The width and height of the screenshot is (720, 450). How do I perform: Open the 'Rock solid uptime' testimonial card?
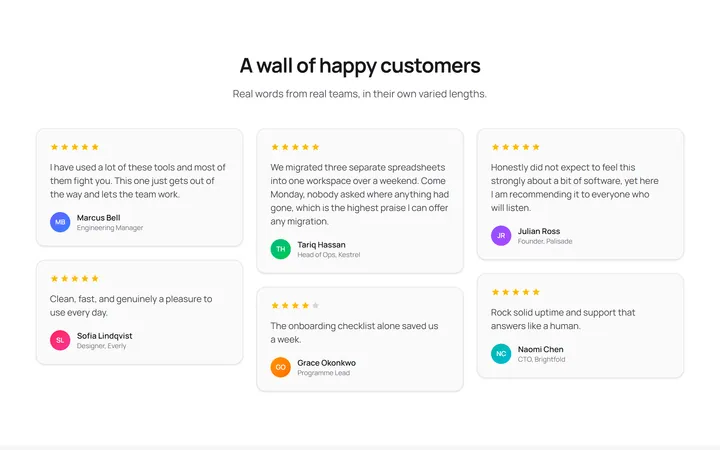[580, 326]
